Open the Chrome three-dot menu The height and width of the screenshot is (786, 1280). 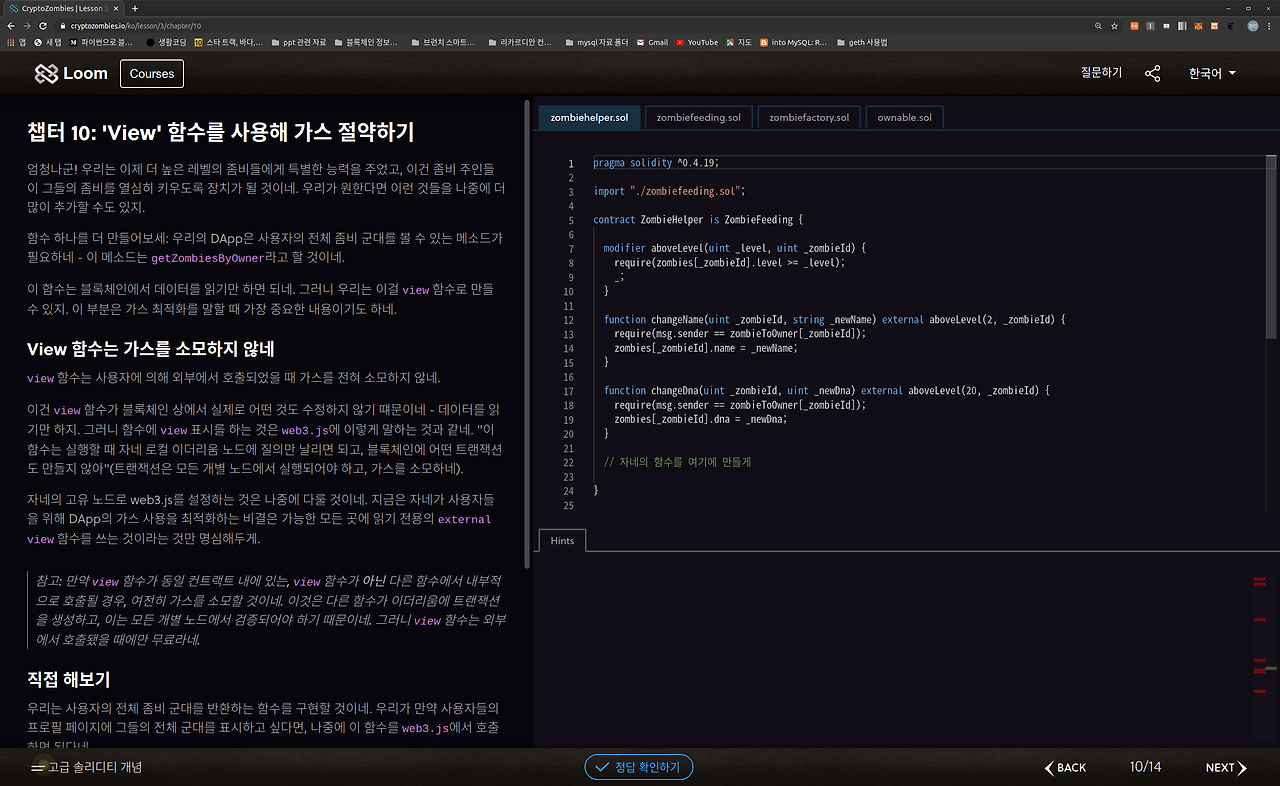pos(1269,25)
